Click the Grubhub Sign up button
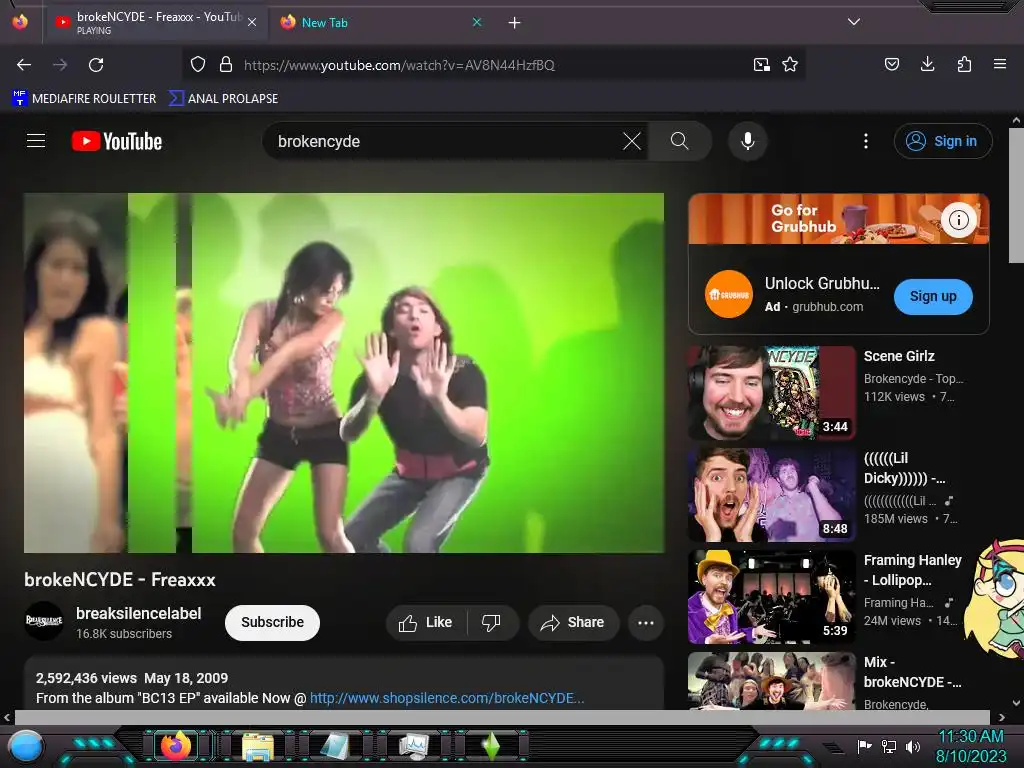The height and width of the screenshot is (768, 1024). [933, 296]
